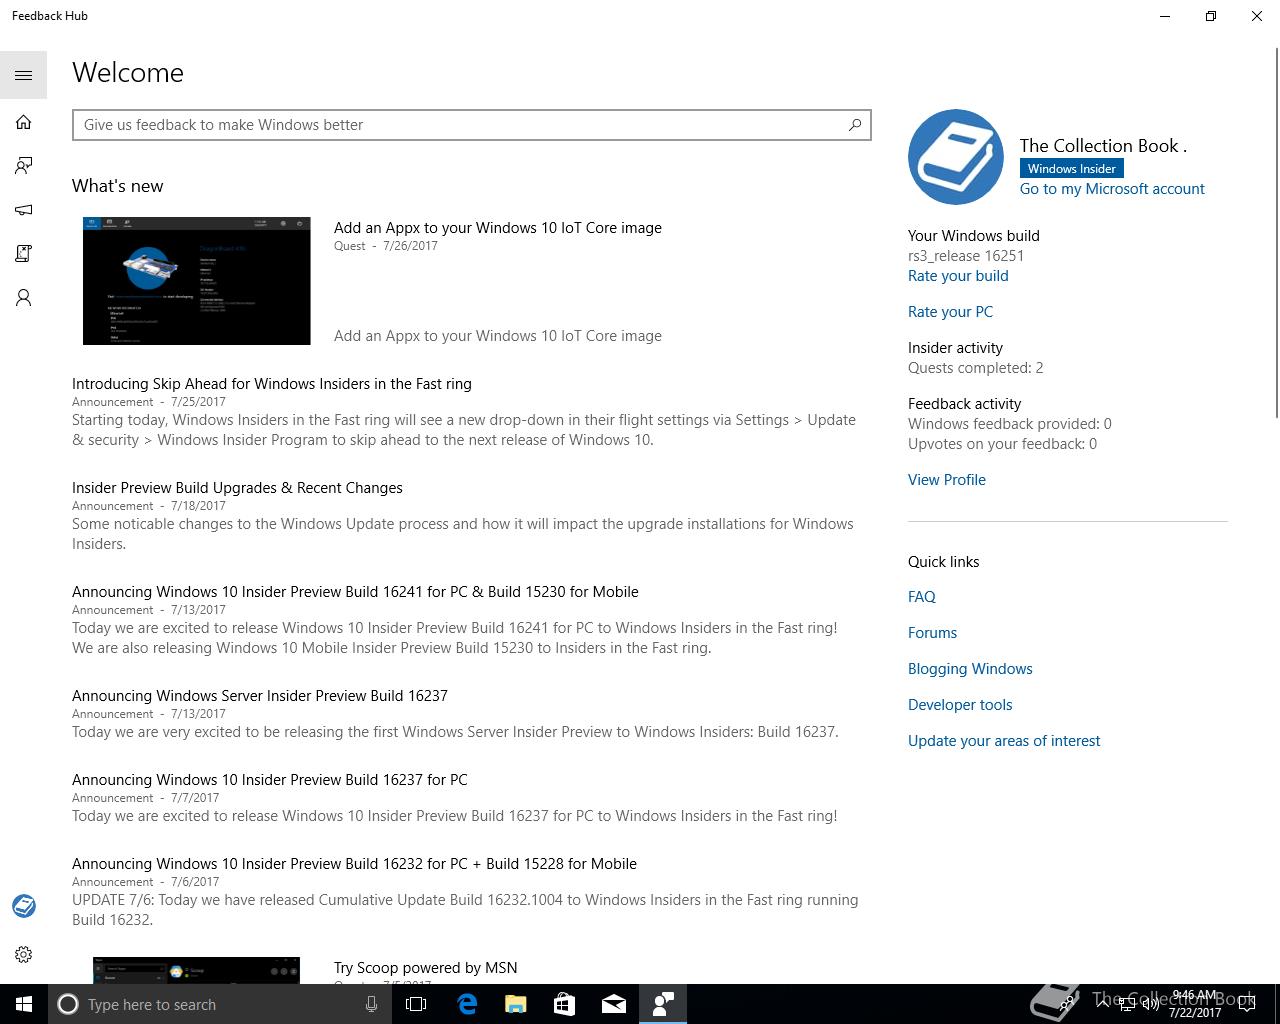
Task: Open File Explorer from the taskbar
Action: coord(516,1004)
